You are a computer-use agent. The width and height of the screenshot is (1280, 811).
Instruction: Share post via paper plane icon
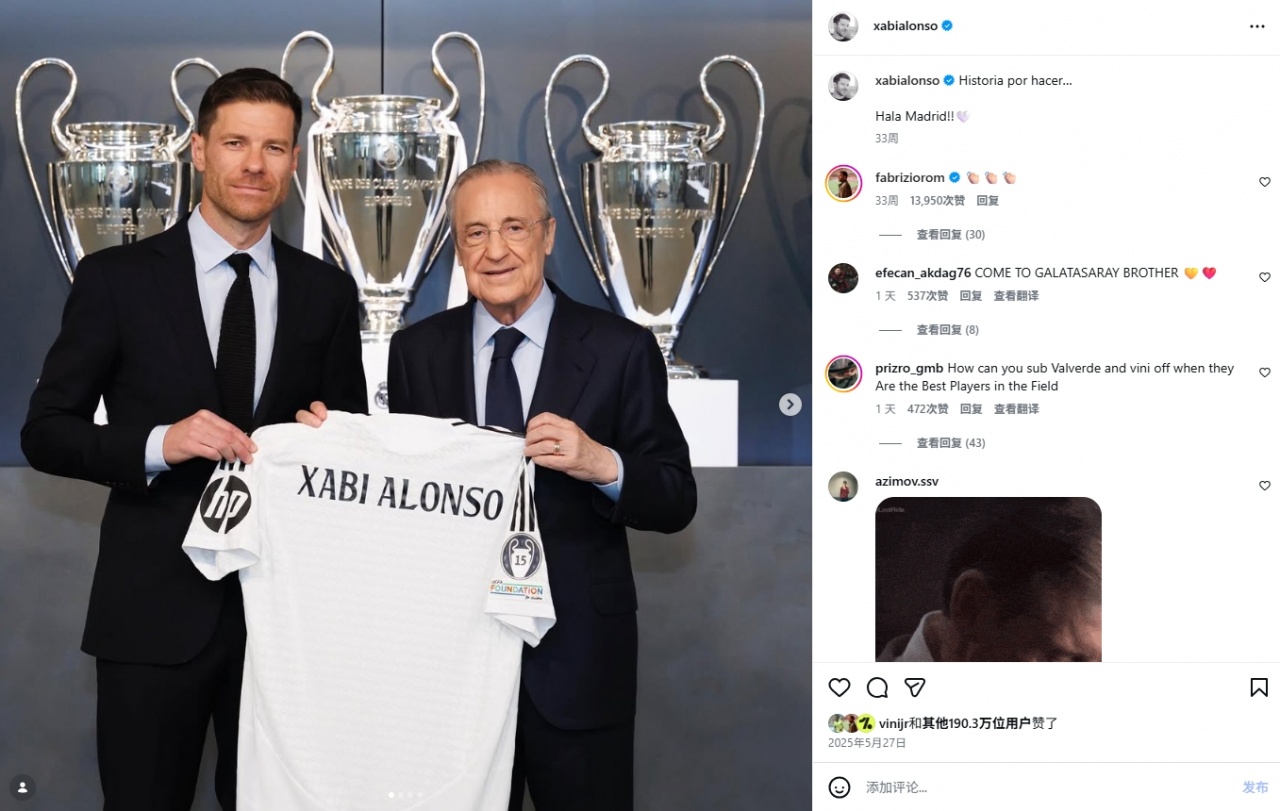915,688
